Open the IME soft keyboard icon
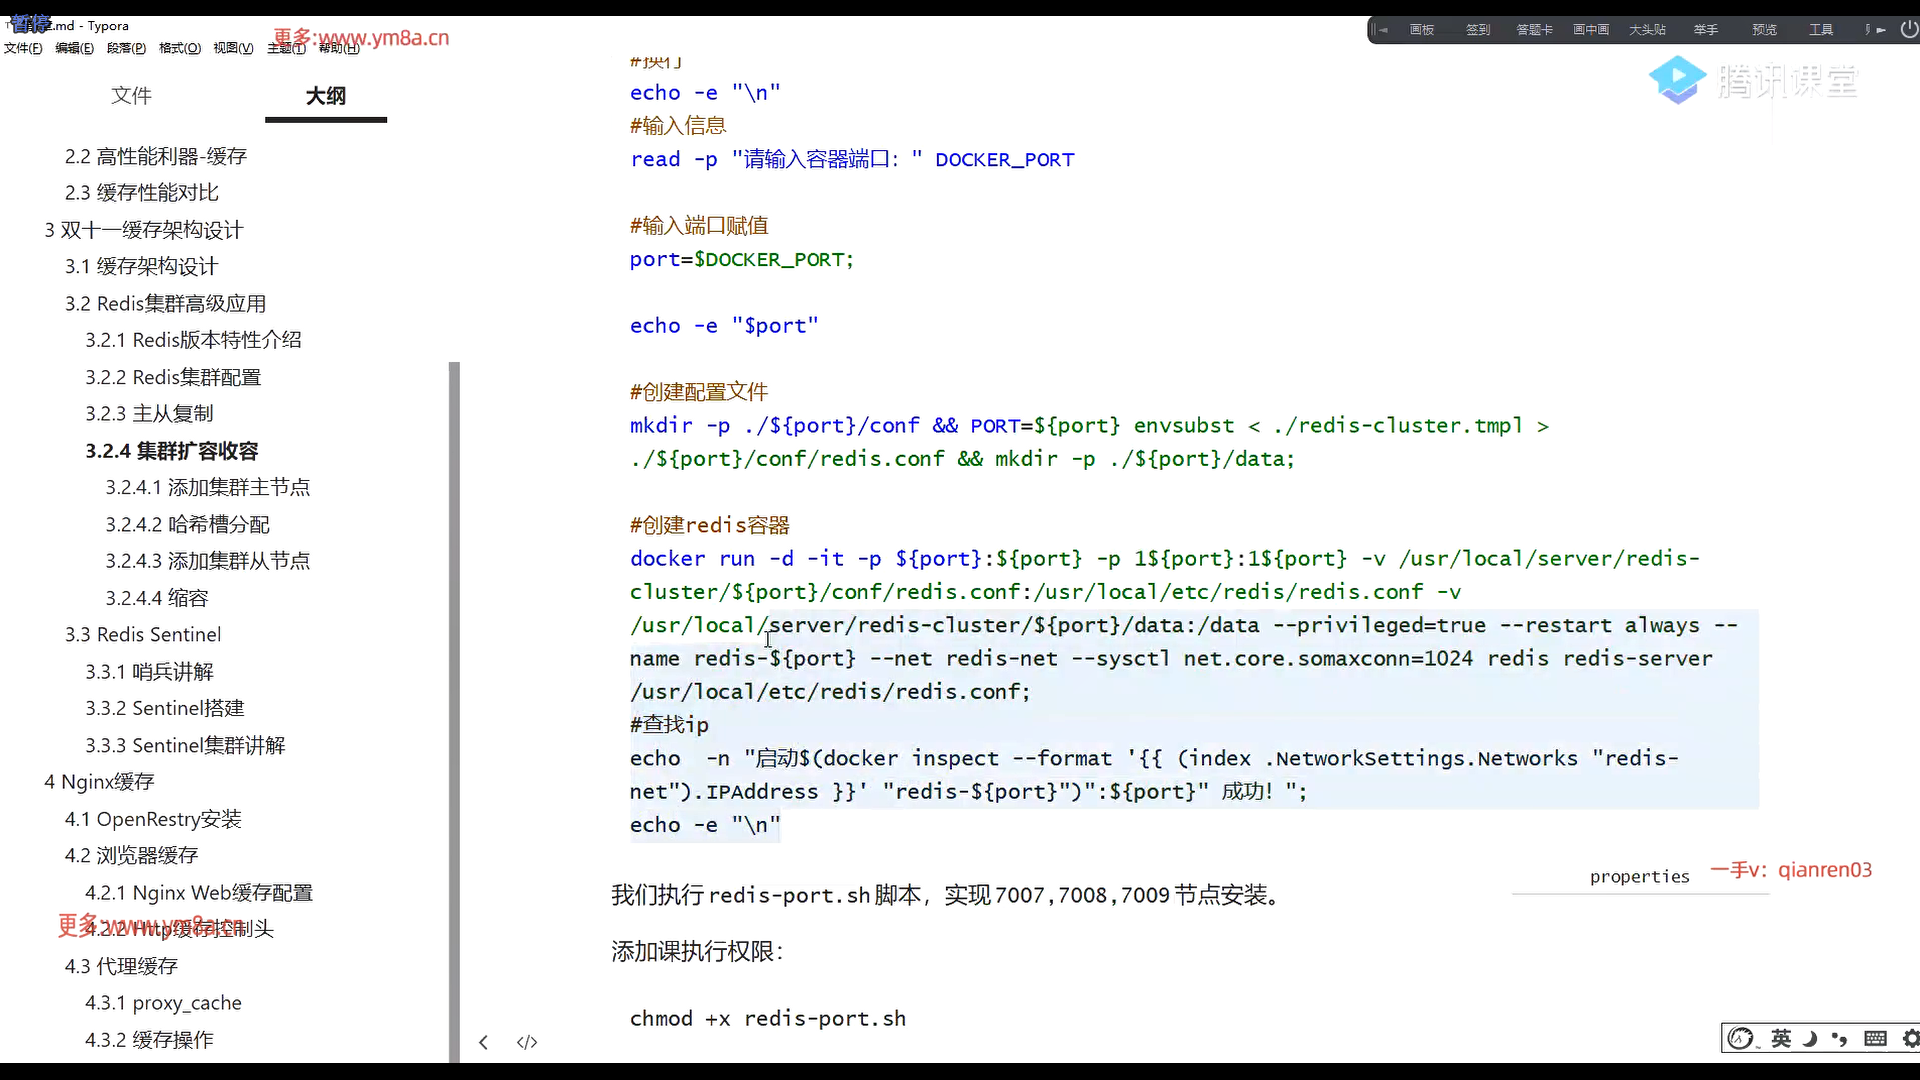 pos(1875,1038)
